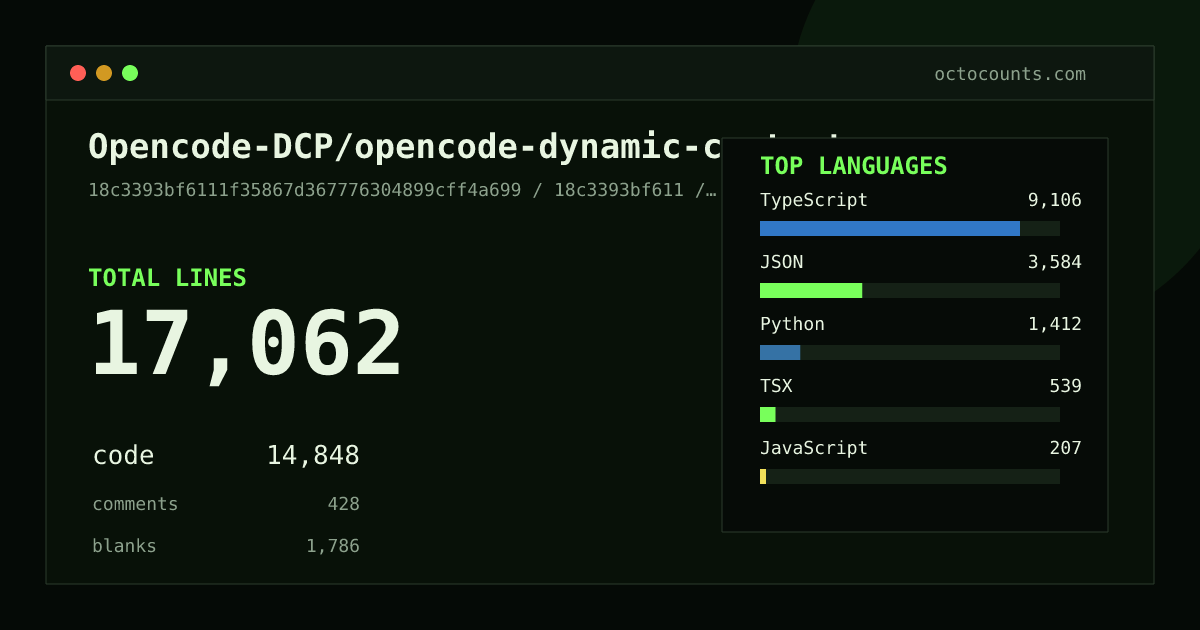Viewport: 1200px width, 630px height.
Task: Click the red close window dot
Action: (78, 73)
